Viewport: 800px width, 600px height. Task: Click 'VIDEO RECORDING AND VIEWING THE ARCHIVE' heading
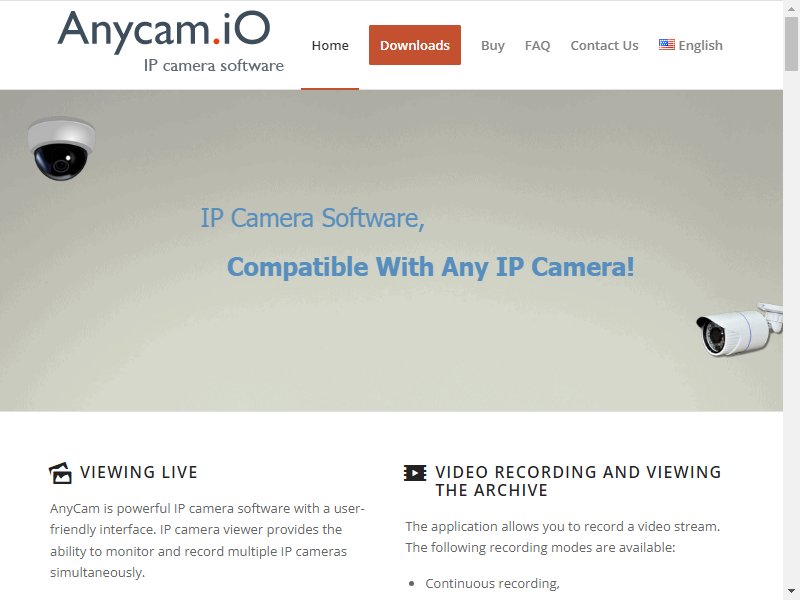point(578,481)
